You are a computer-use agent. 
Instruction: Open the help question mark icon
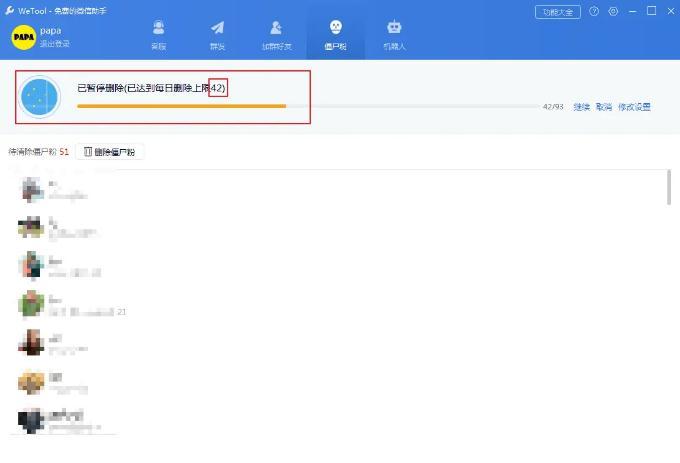594,12
